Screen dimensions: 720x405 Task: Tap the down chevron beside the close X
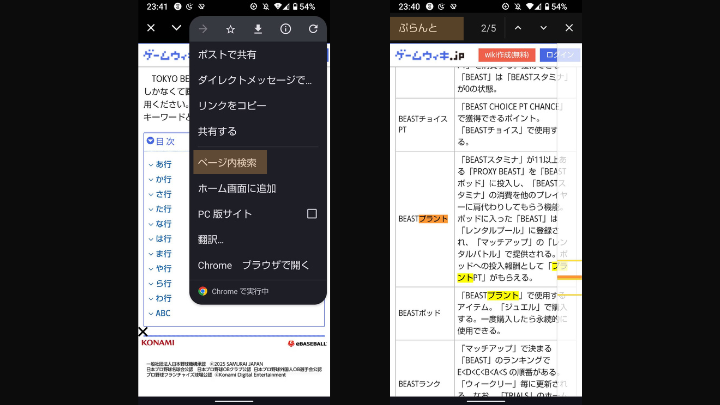click(176, 28)
